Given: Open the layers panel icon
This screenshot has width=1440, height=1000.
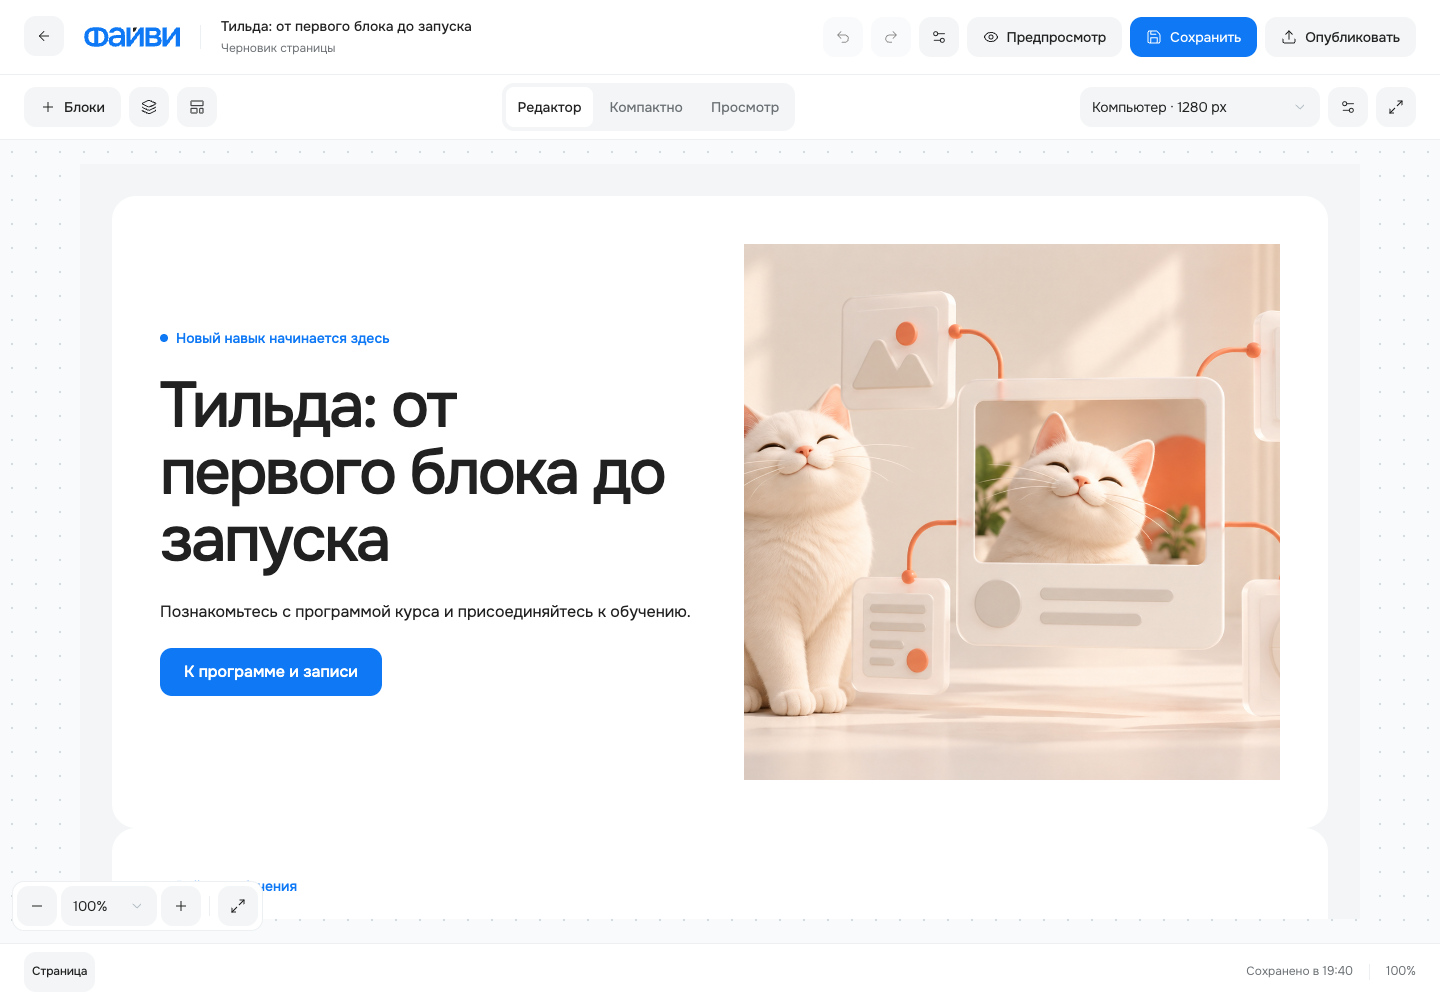Looking at the screenshot, I should pos(149,107).
